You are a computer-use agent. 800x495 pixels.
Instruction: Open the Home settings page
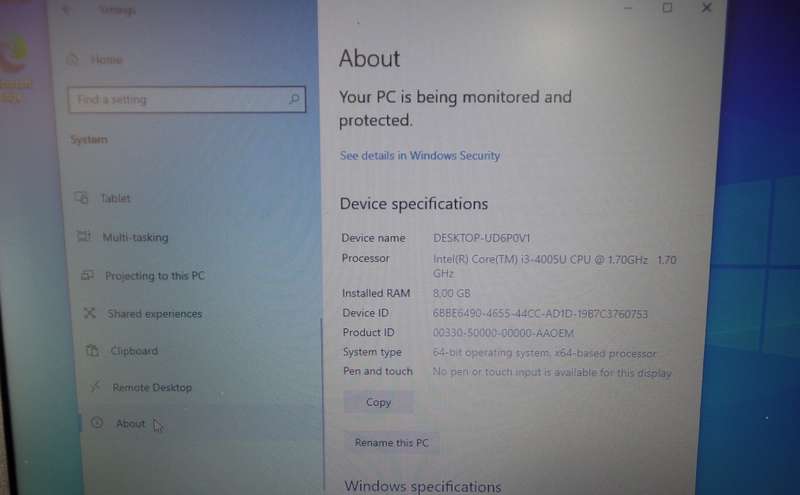[107, 60]
